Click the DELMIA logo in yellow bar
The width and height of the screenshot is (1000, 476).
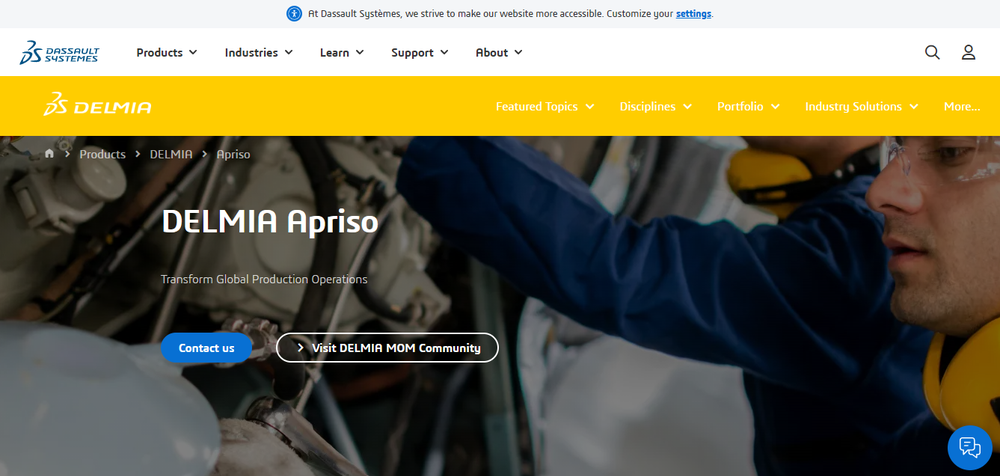[97, 105]
